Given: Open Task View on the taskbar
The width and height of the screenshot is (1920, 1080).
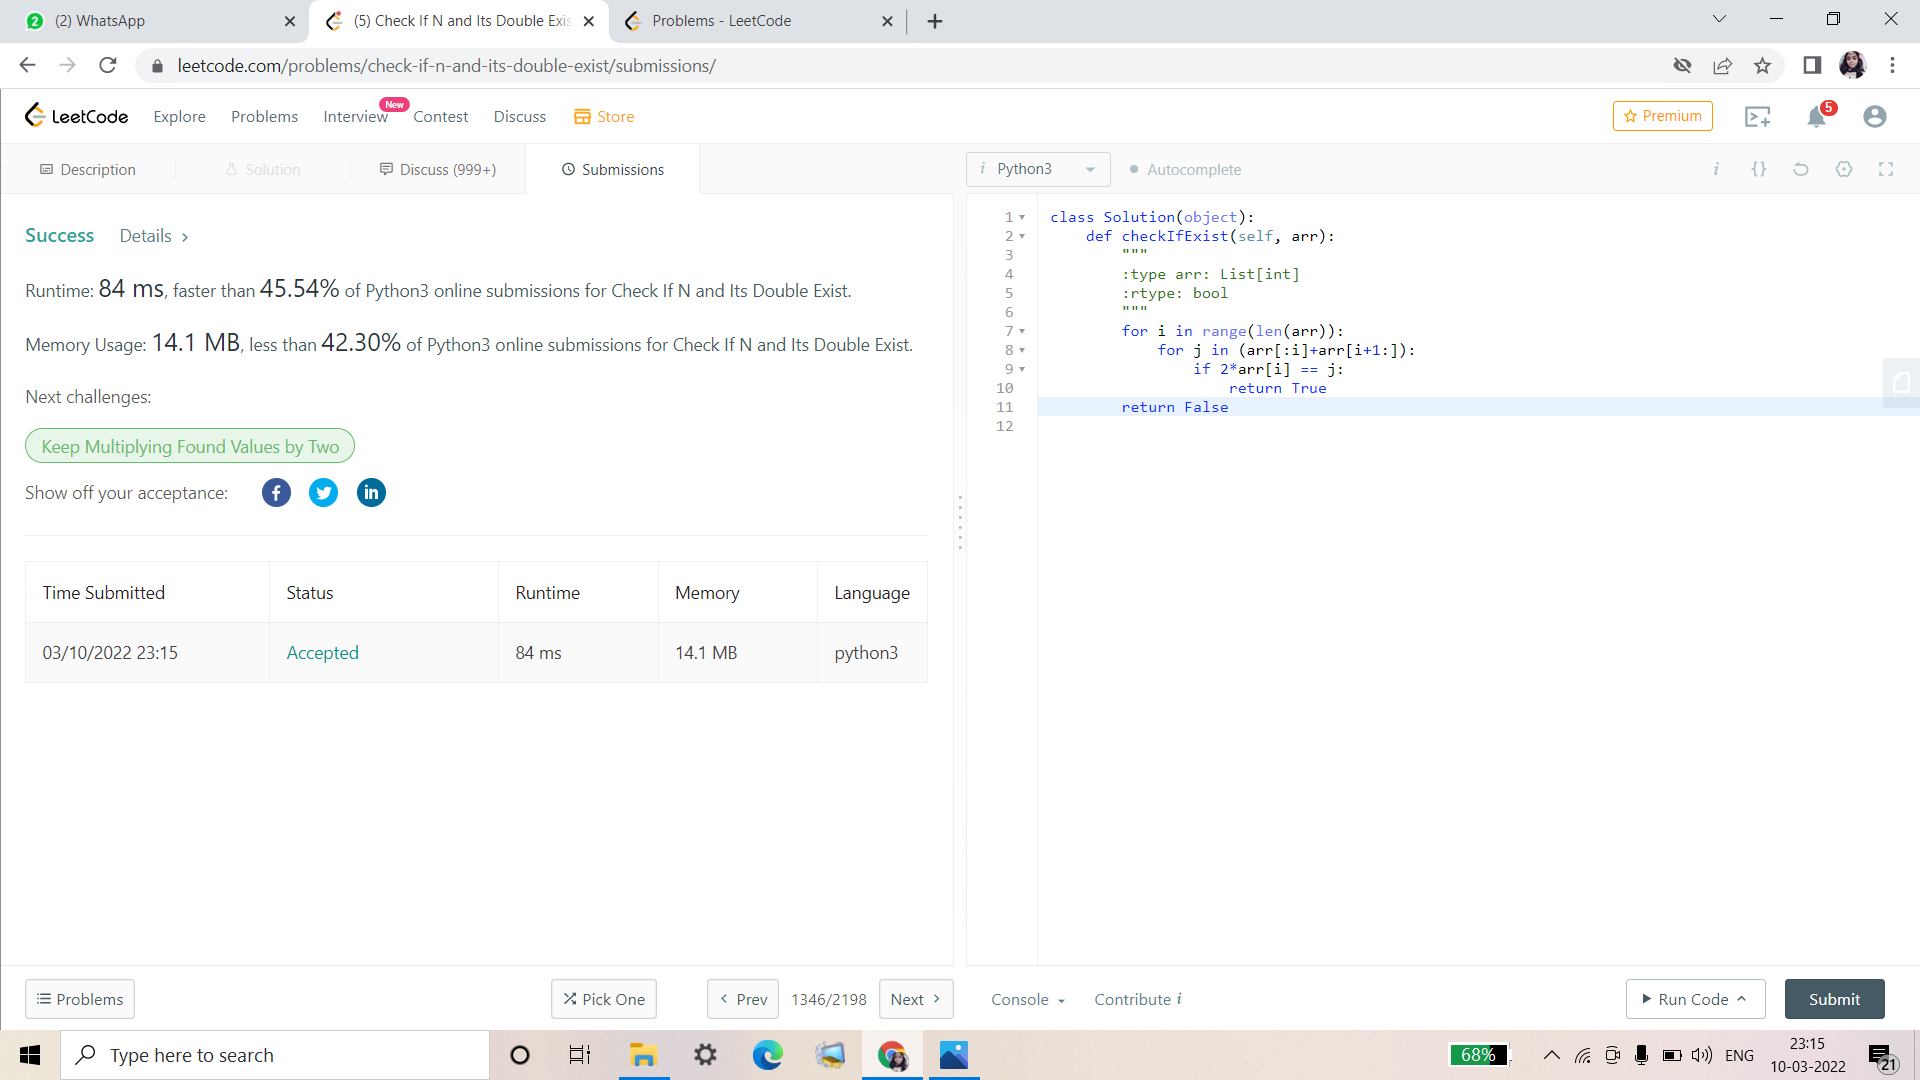Looking at the screenshot, I should point(580,1055).
